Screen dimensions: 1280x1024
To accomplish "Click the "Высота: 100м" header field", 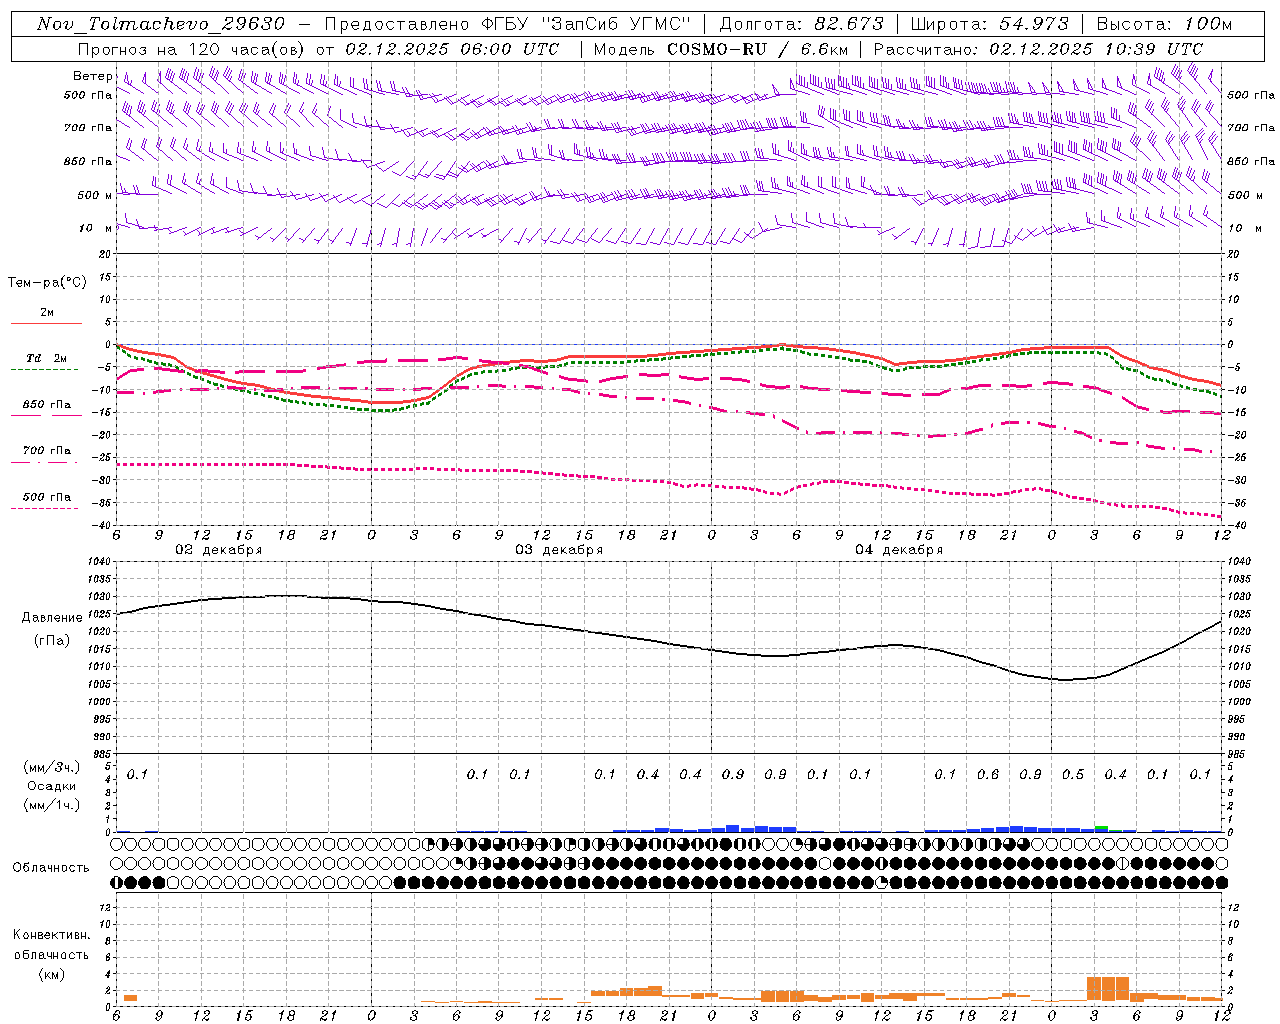I will tap(1164, 24).
